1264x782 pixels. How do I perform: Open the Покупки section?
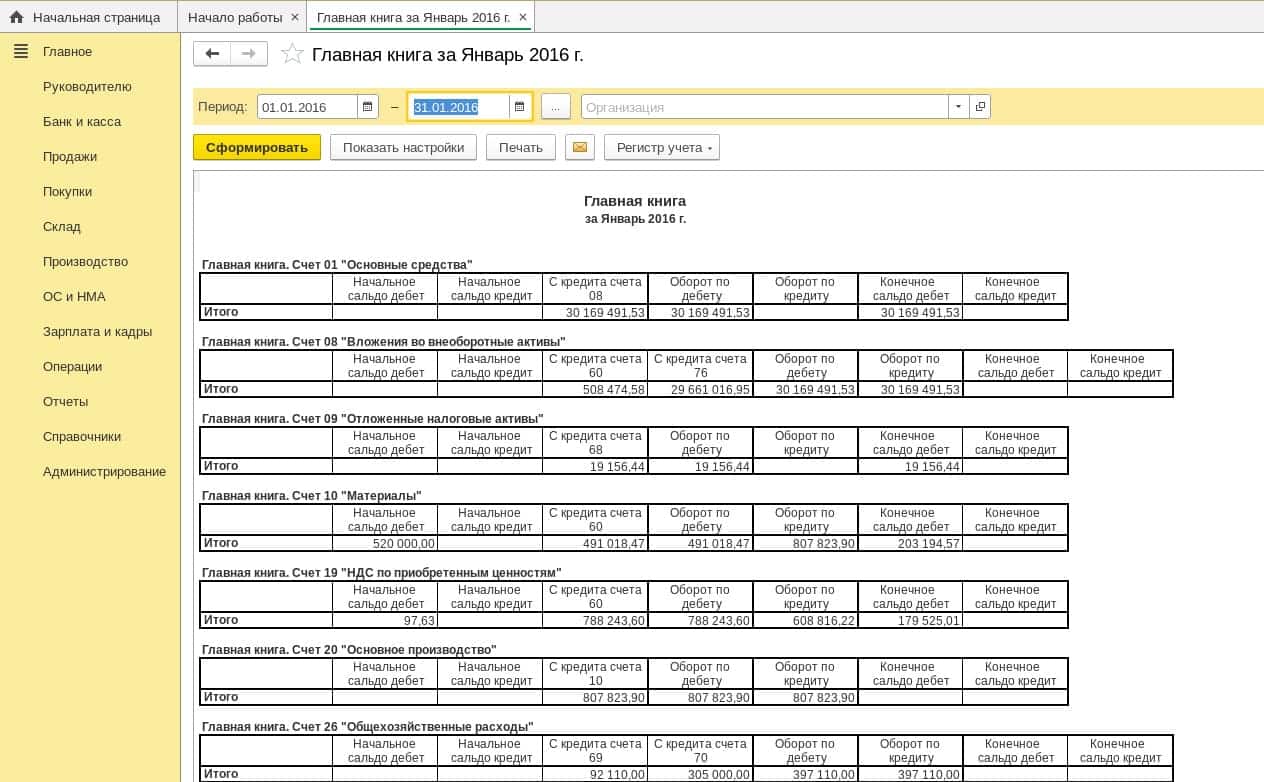(x=67, y=191)
